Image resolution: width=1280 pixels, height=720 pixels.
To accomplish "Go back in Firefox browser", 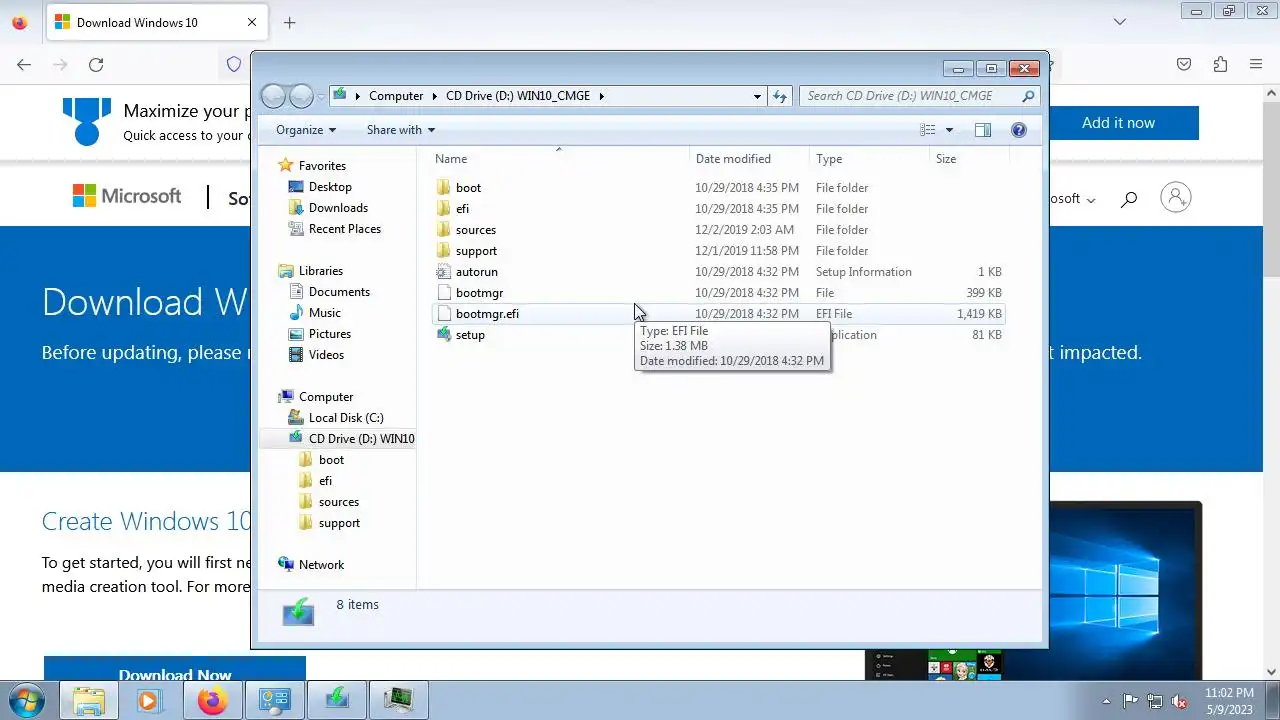I will tap(24, 64).
